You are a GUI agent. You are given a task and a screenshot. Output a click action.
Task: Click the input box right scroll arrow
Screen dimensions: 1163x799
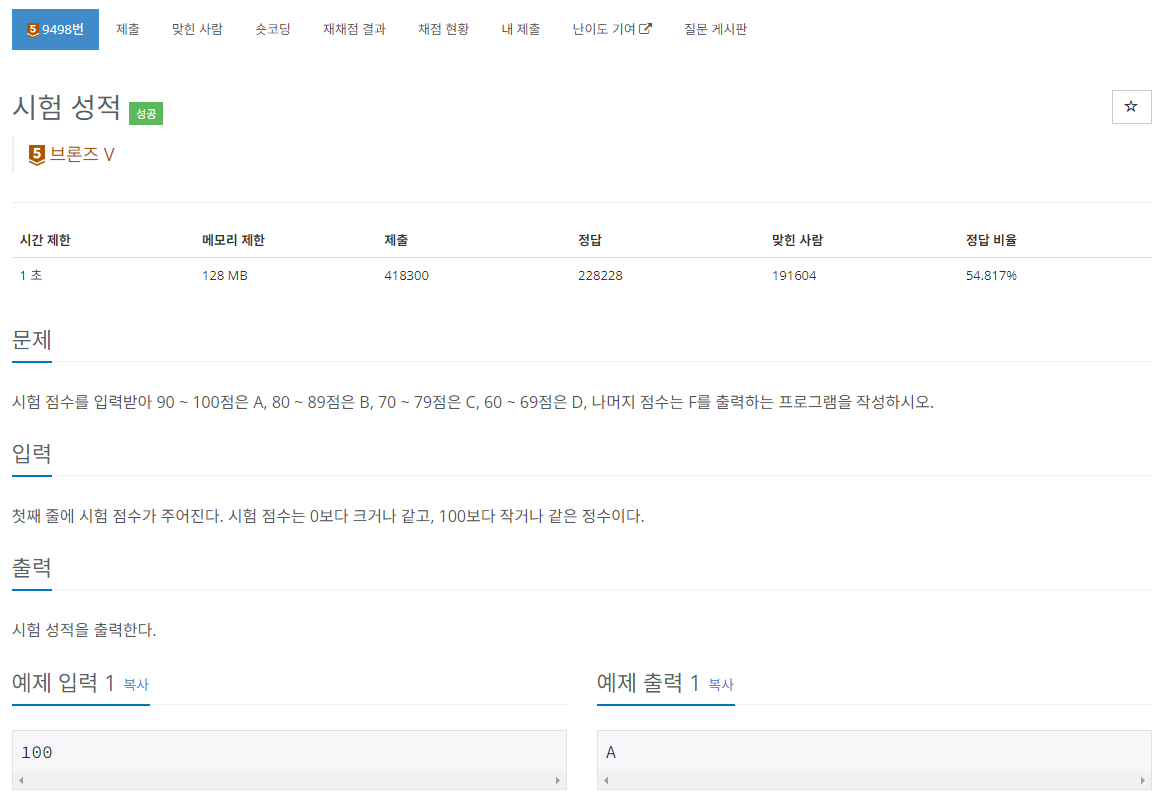tap(558, 780)
